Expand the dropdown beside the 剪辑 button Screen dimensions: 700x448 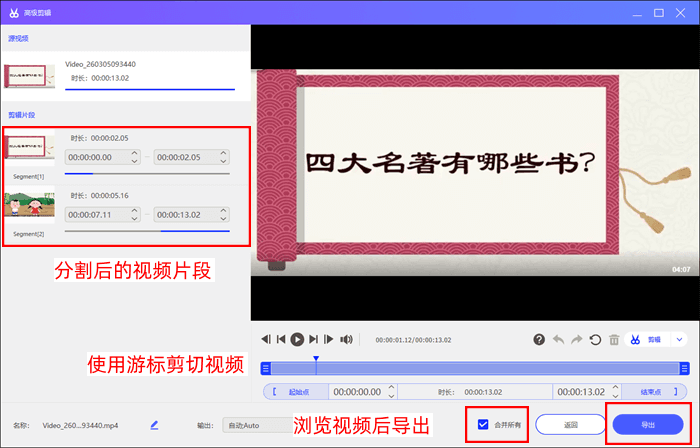[679, 340]
